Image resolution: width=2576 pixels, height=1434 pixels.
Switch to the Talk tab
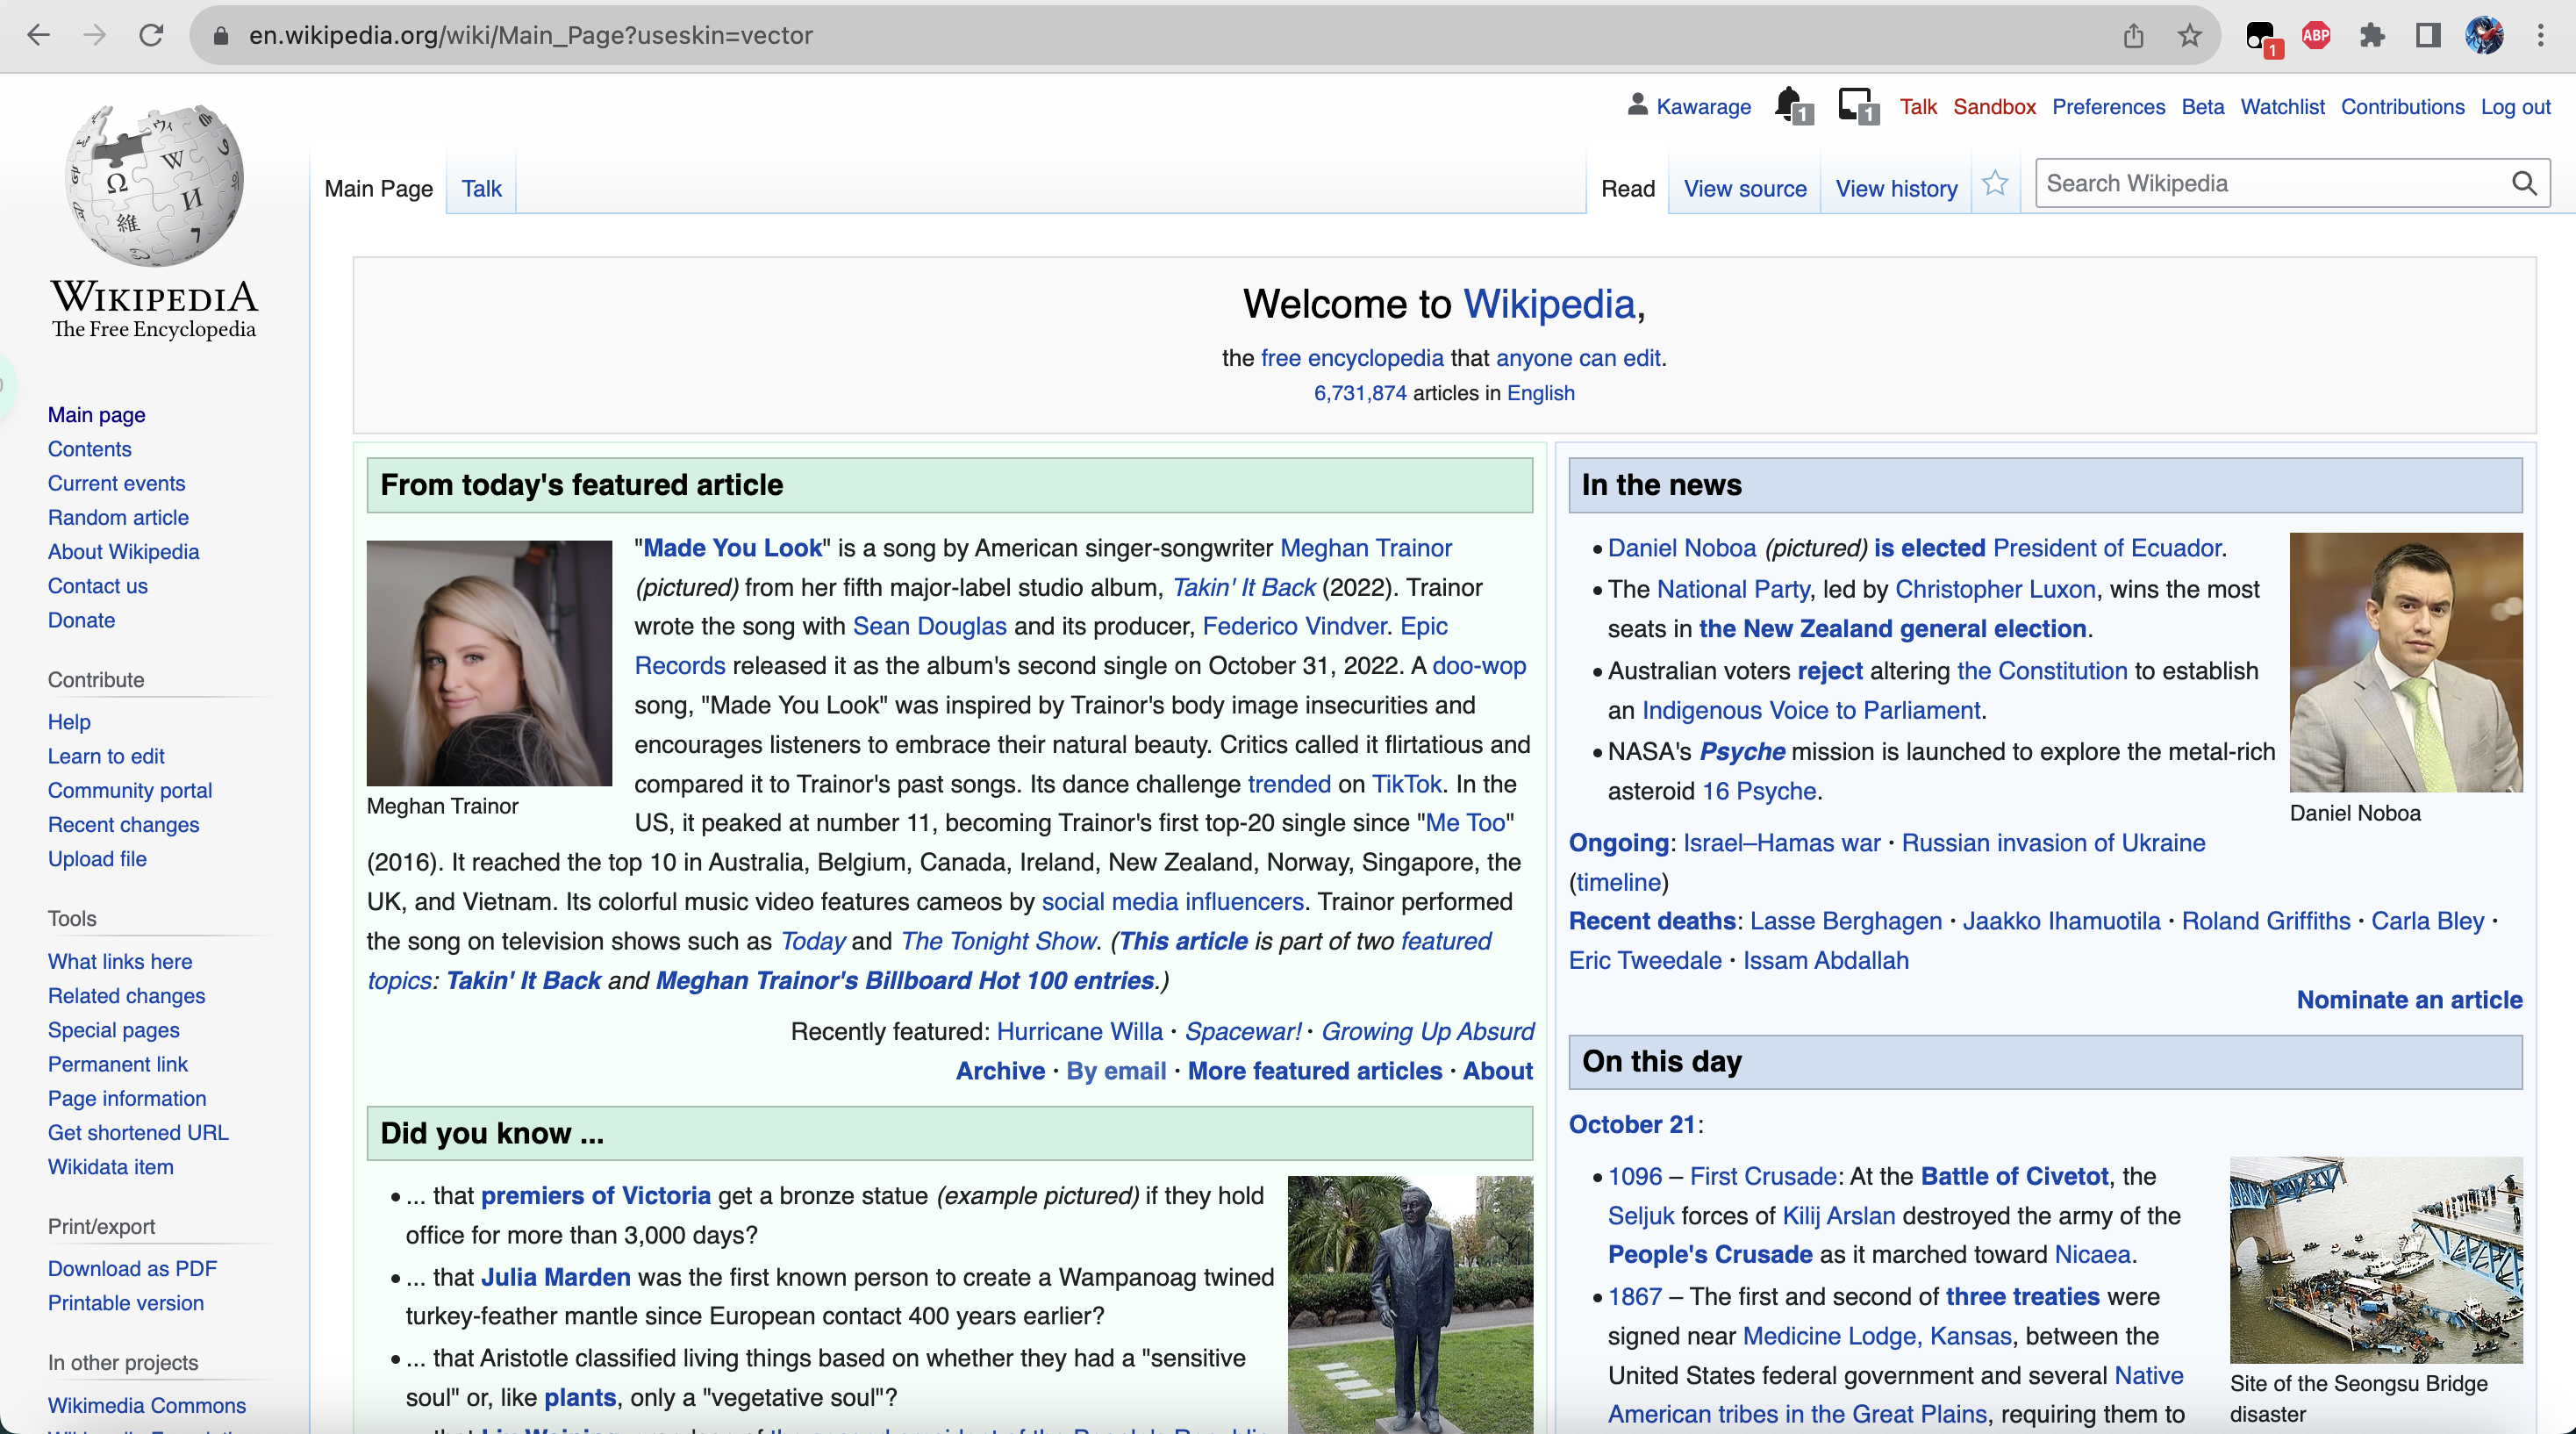[x=481, y=188]
